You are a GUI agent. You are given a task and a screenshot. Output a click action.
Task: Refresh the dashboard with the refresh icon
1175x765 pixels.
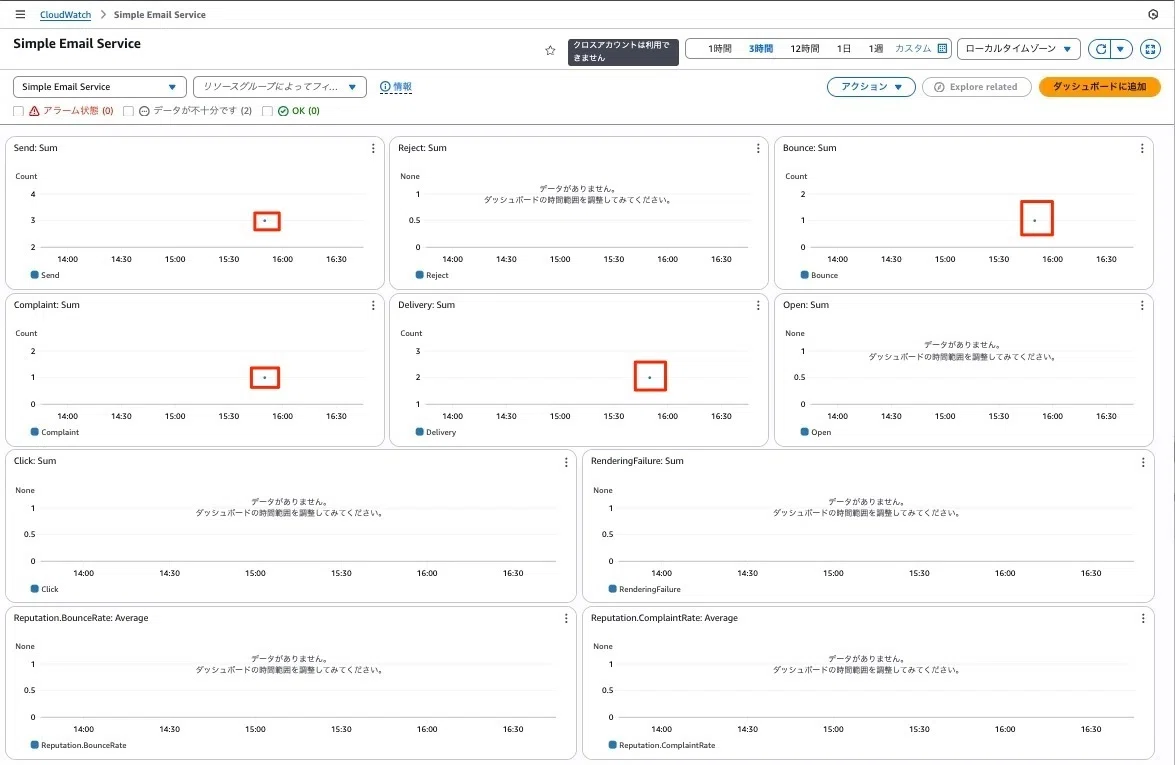click(x=1100, y=49)
